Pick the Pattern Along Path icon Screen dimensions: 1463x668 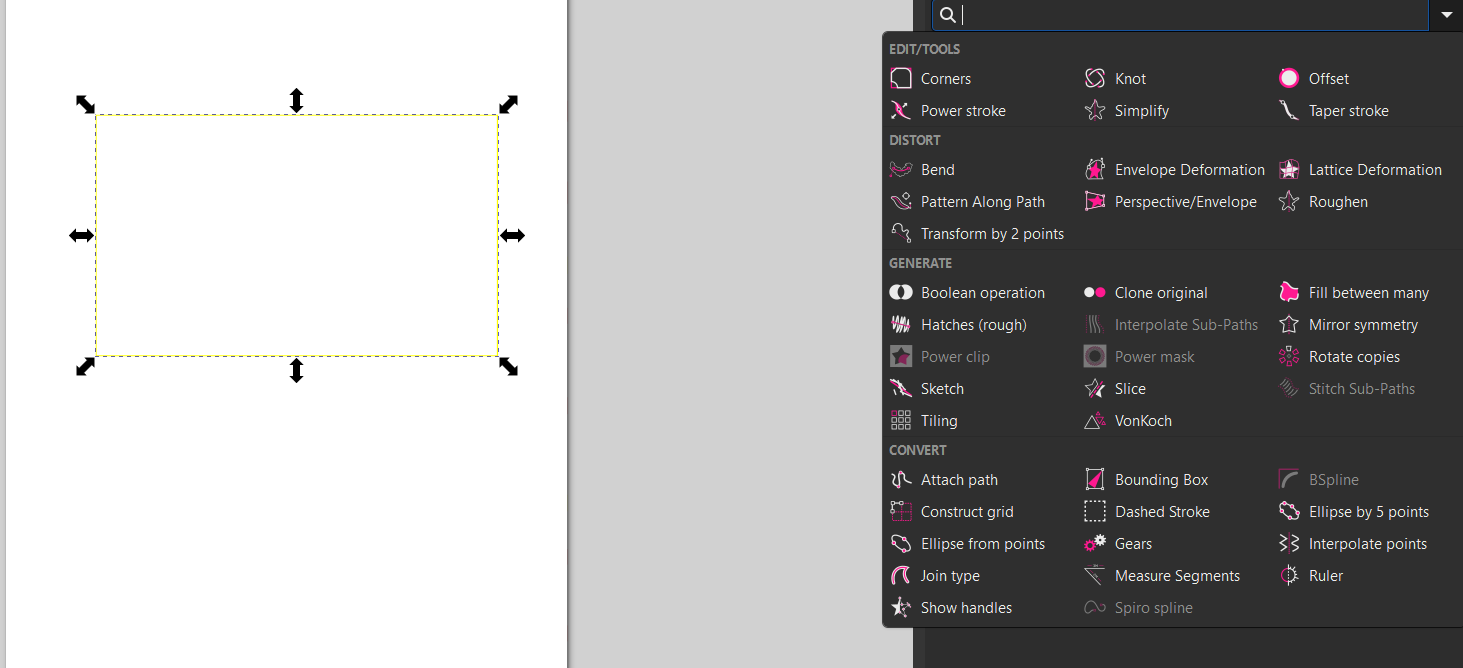pyautogui.click(x=901, y=202)
